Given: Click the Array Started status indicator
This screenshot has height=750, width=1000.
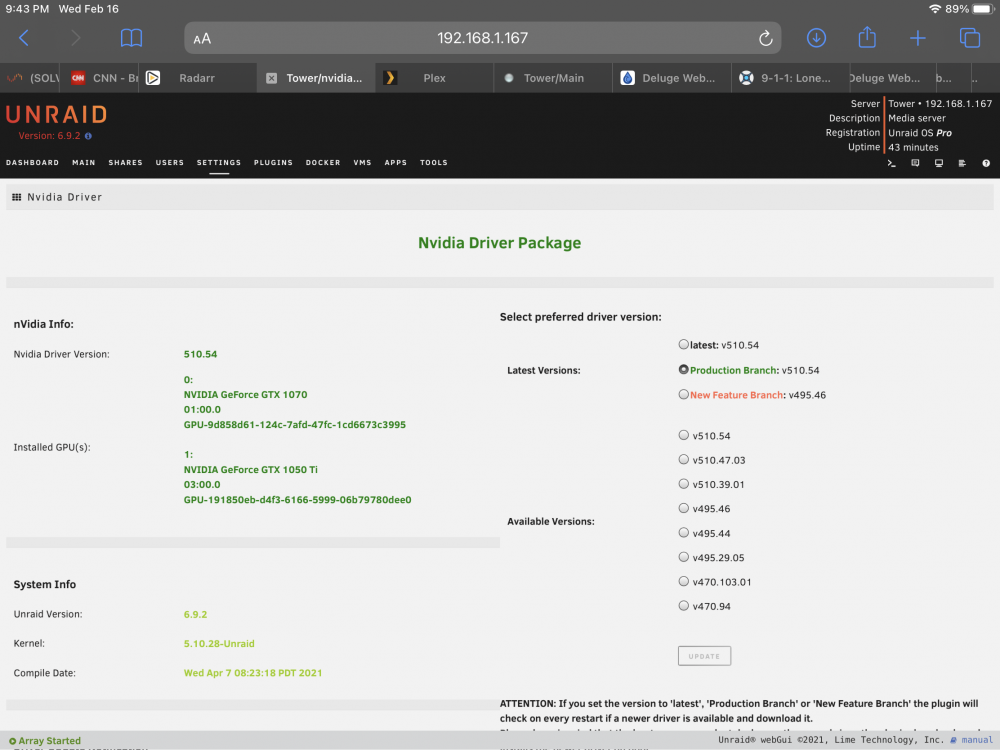Looking at the screenshot, I should click(x=45, y=740).
